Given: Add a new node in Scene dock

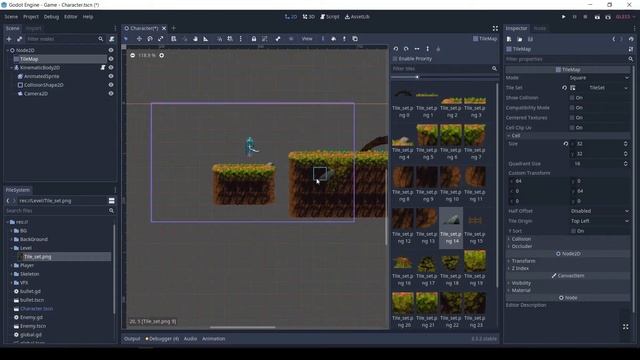Looking at the screenshot, I should coord(9,39).
